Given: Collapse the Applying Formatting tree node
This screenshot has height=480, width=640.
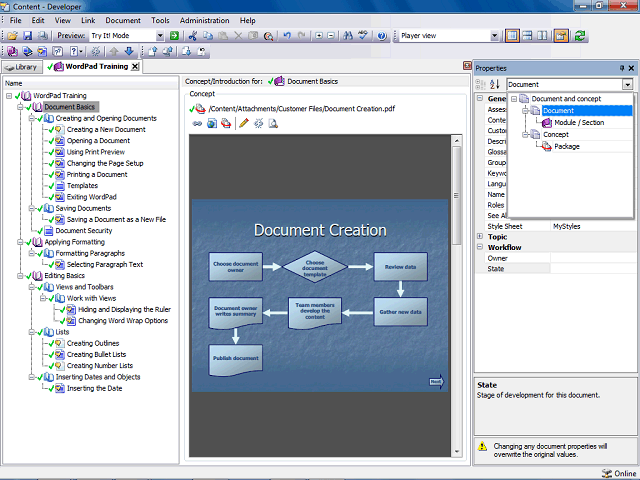Looking at the screenshot, I should pos(20,242).
